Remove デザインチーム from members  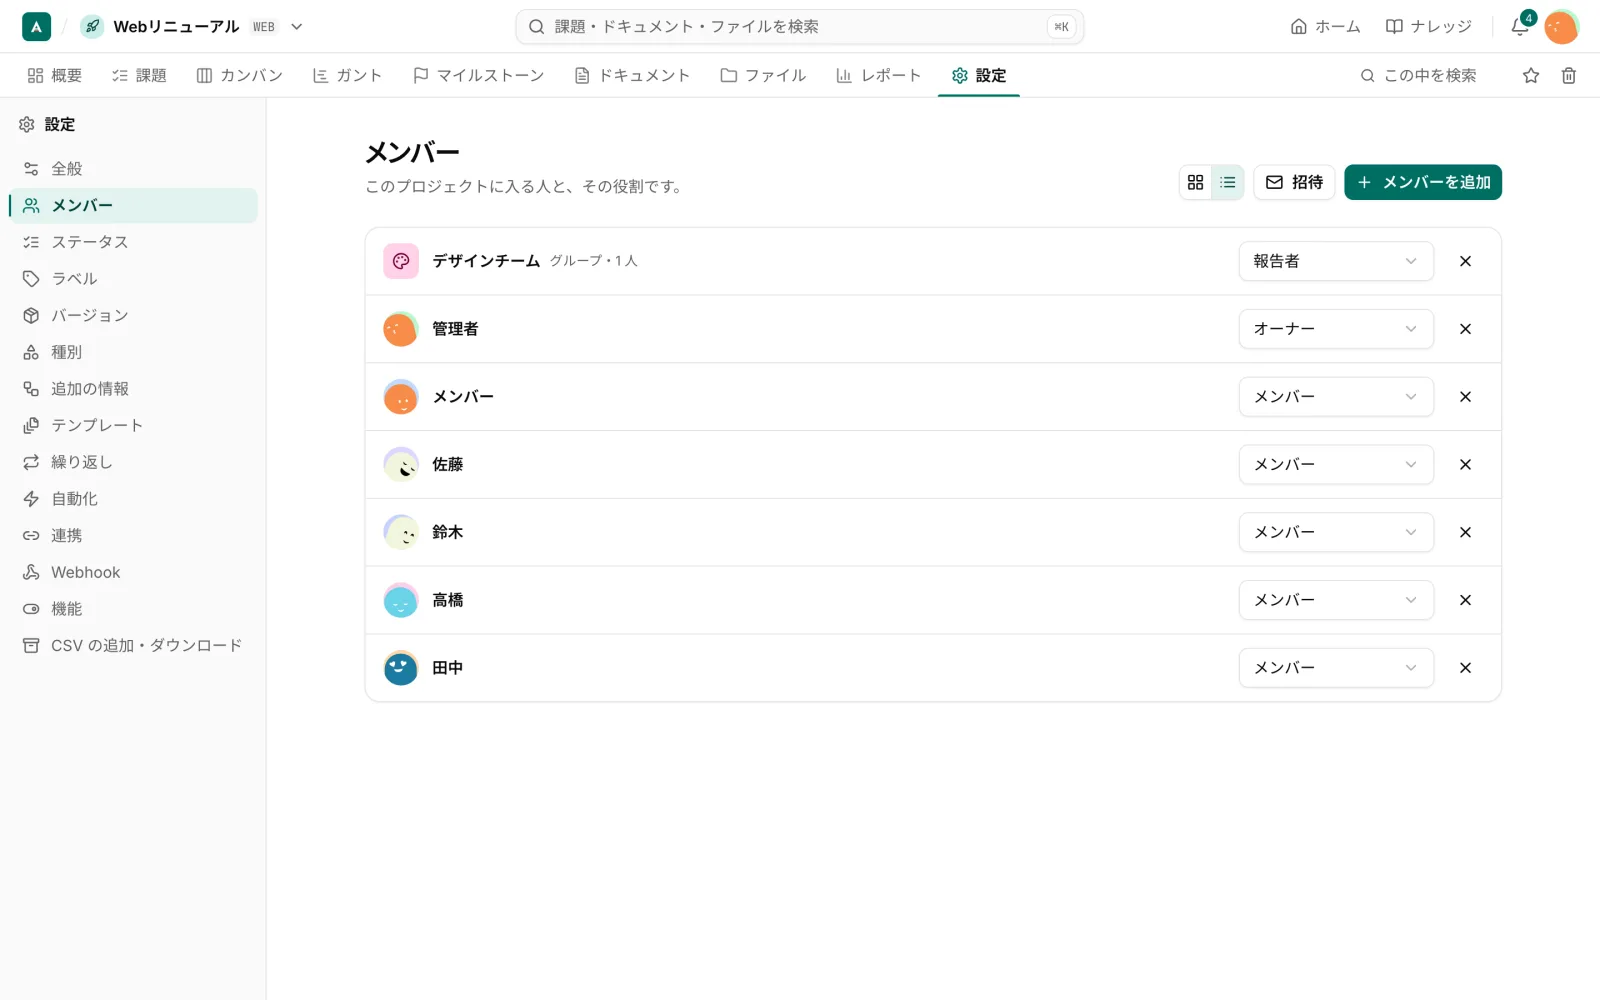click(1465, 261)
